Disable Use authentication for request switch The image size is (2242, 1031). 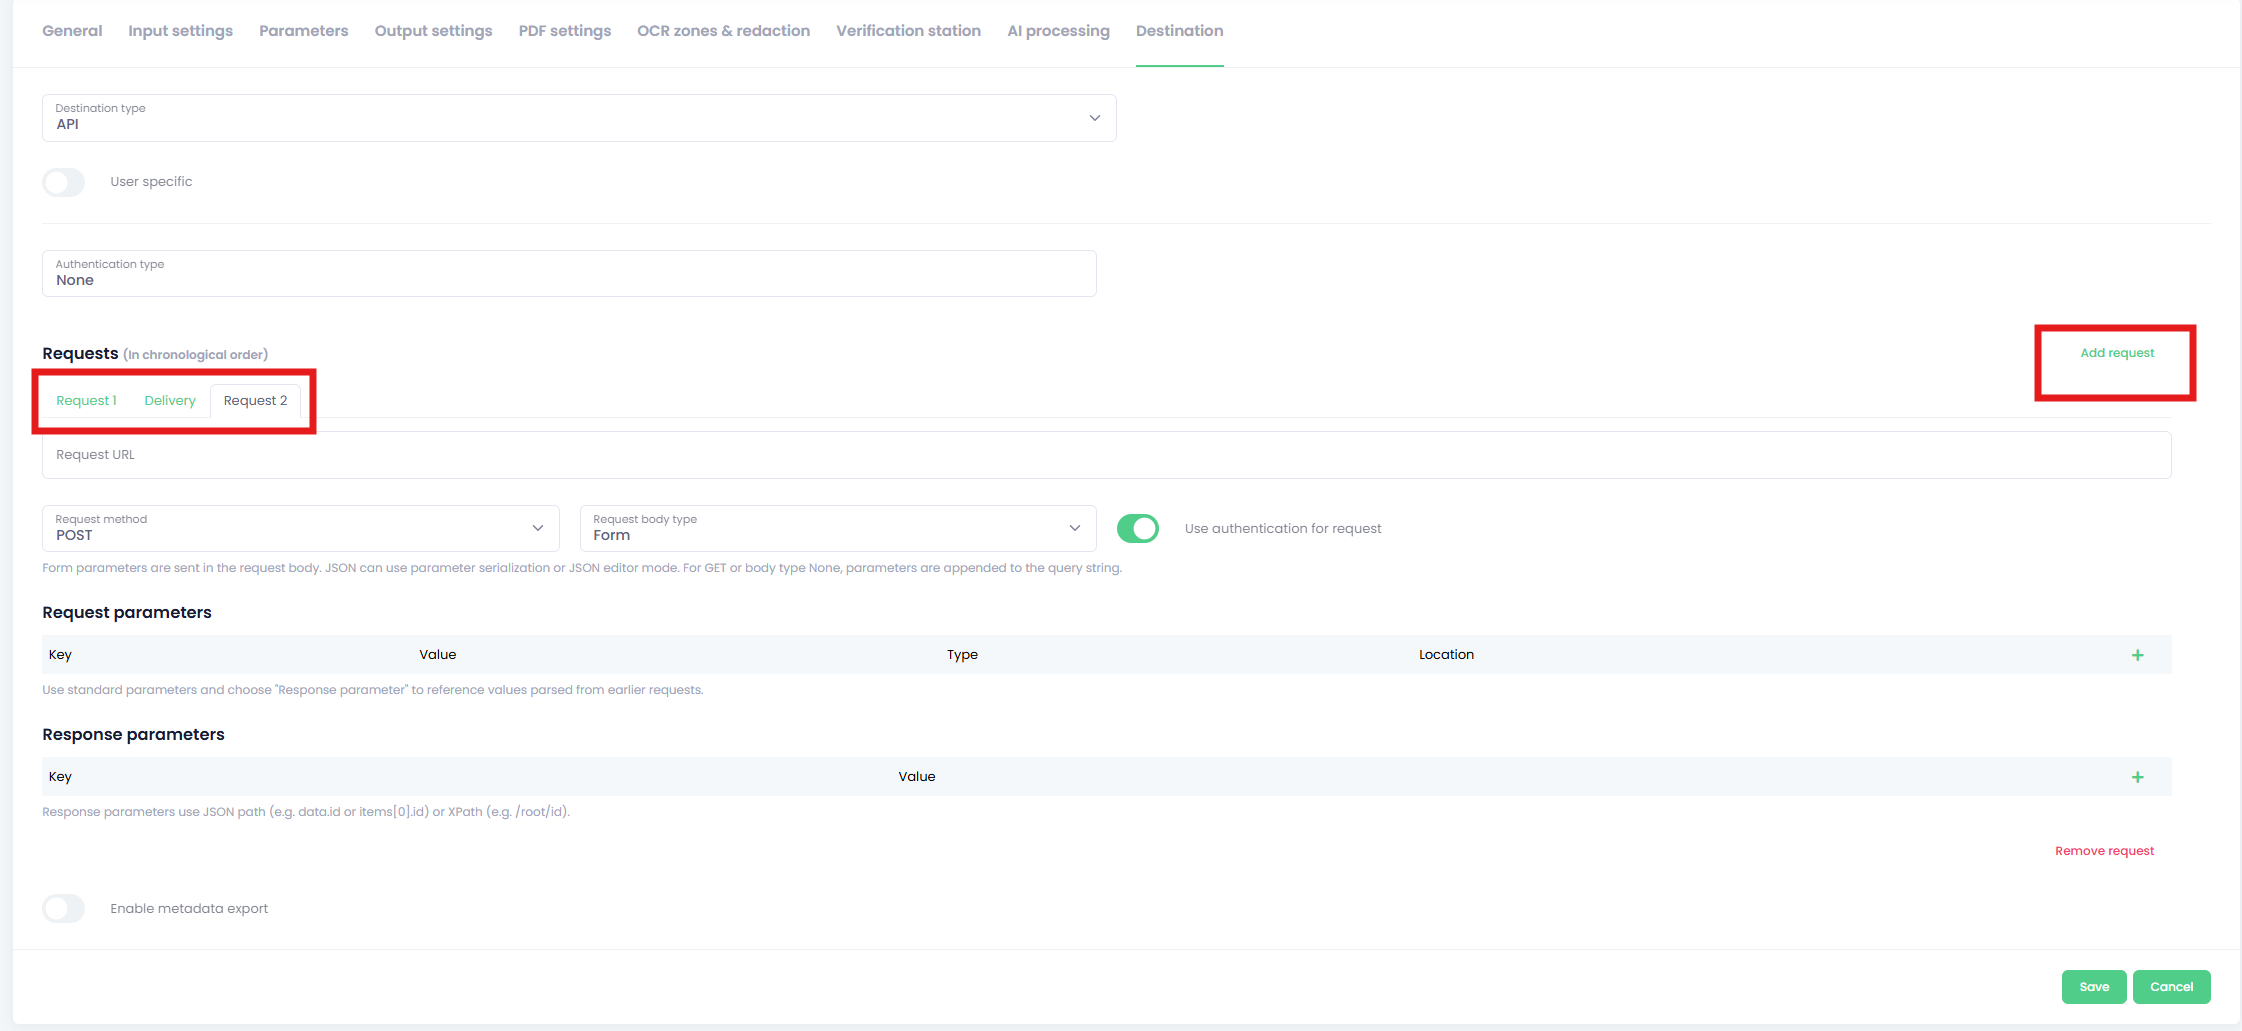[1138, 528]
